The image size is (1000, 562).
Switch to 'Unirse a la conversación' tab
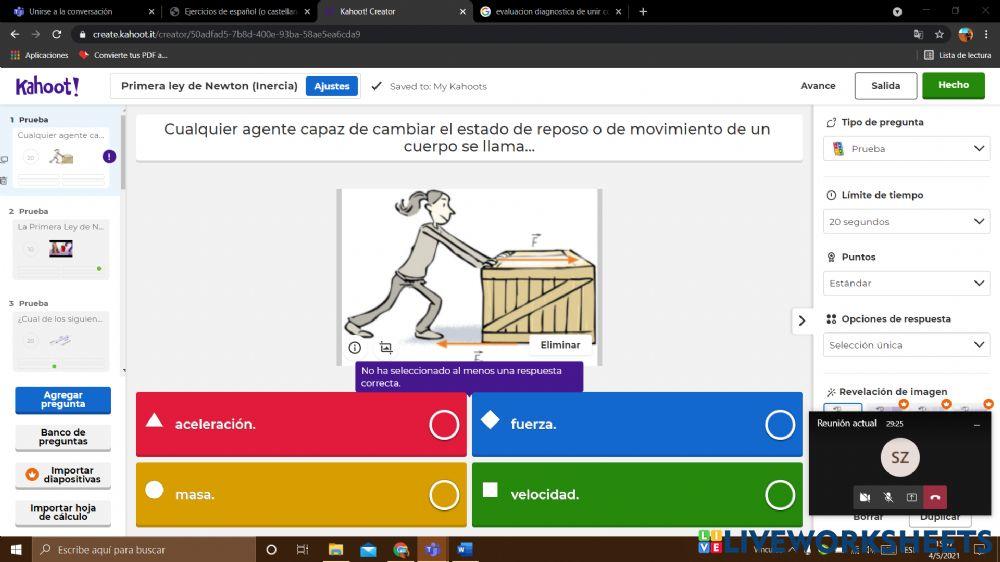82,11
